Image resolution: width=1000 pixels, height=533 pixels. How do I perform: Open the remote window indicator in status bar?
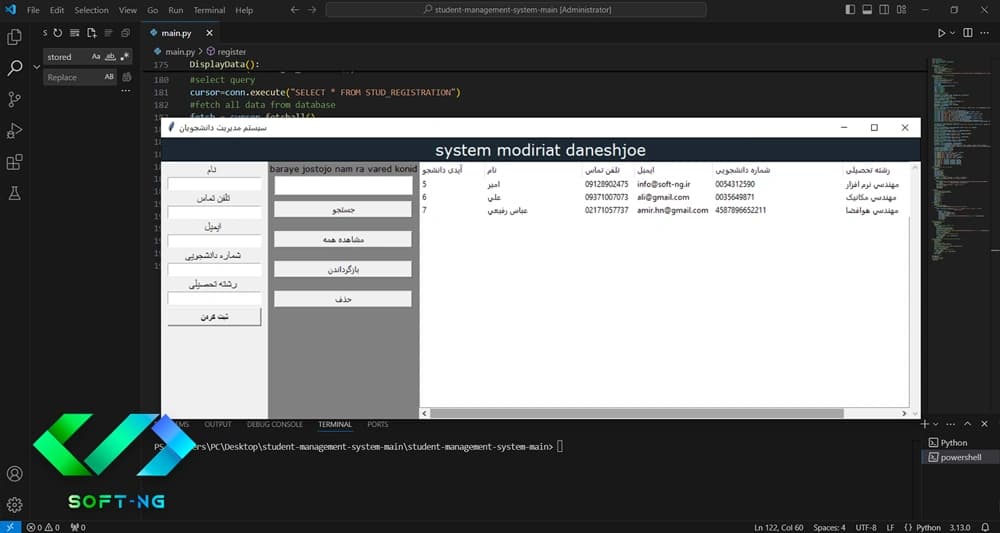[10, 527]
